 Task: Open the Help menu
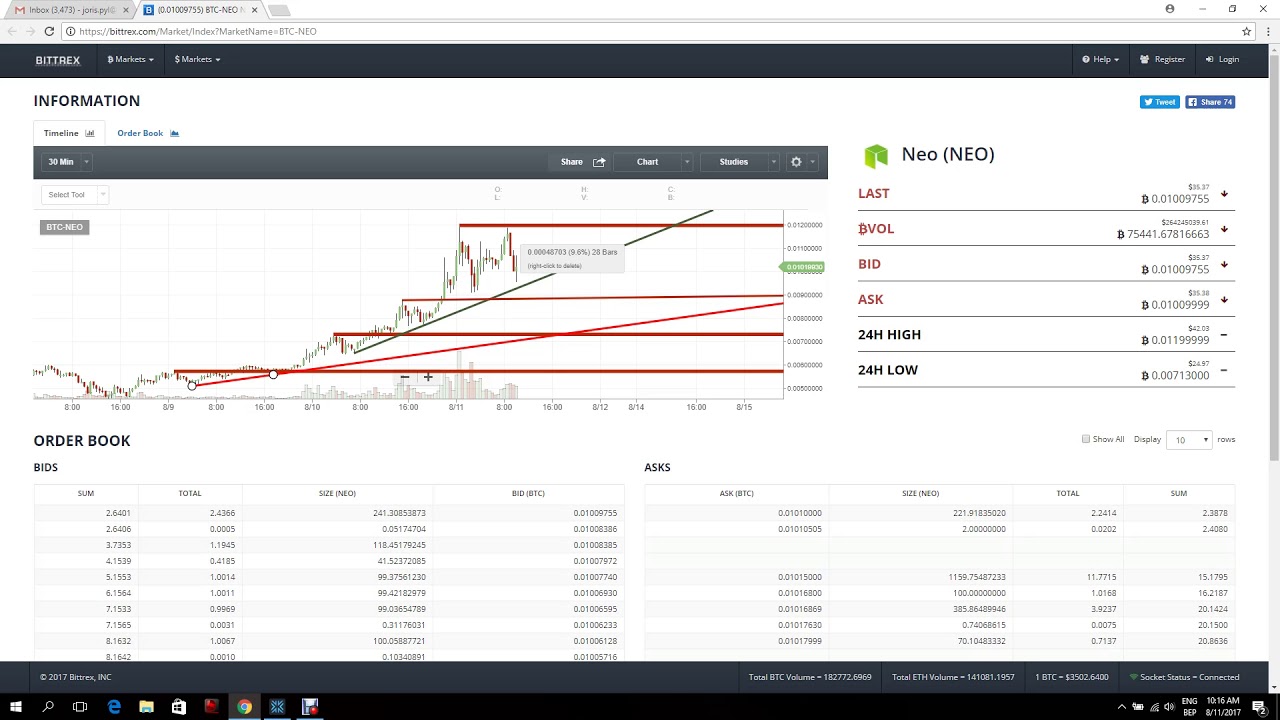(1100, 59)
